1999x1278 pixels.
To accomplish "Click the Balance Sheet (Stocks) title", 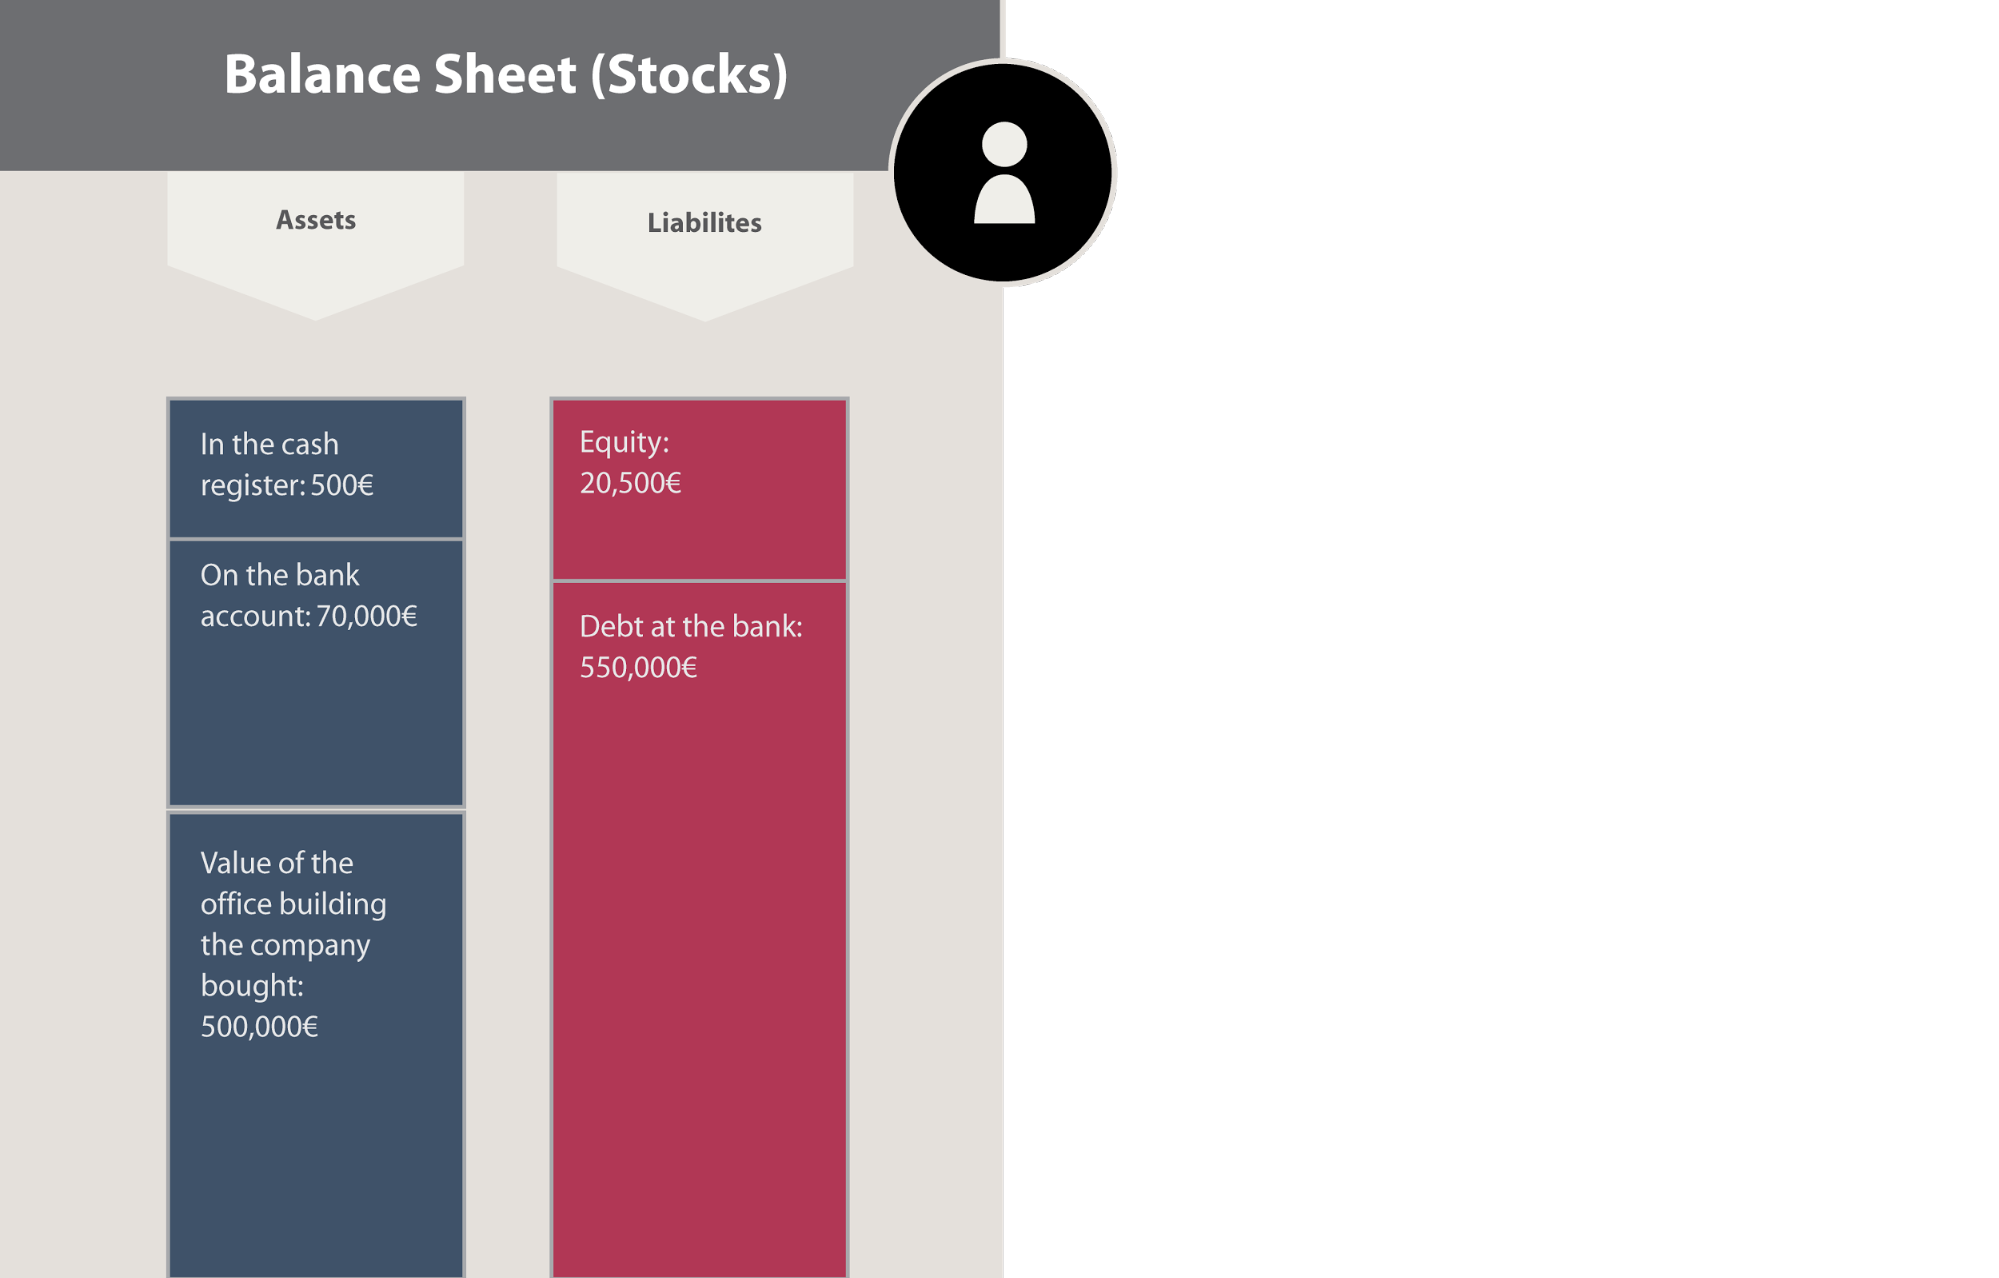I will pyautogui.click(x=506, y=74).
